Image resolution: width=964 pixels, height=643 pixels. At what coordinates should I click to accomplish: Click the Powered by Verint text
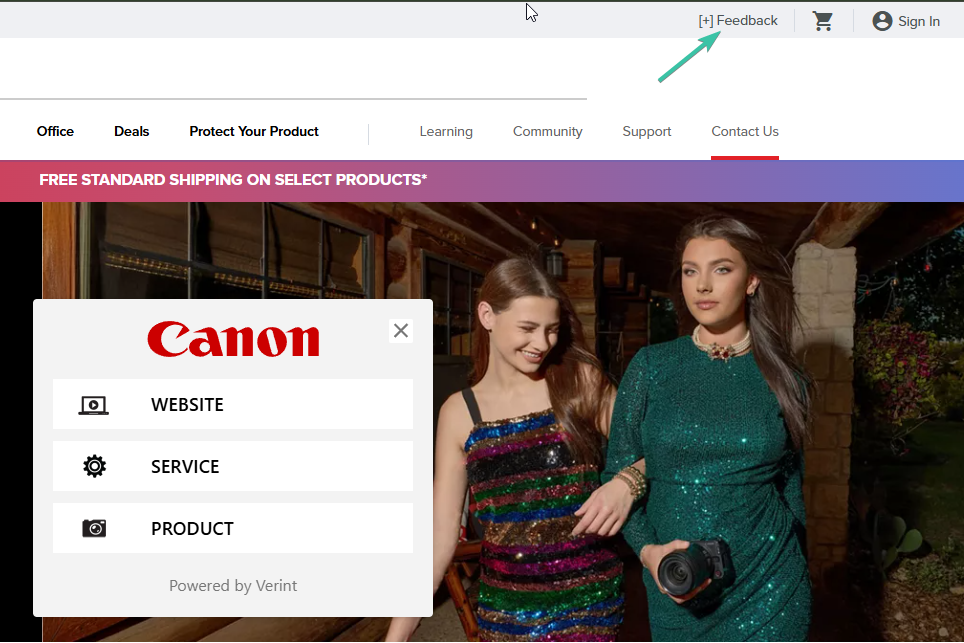coord(233,586)
